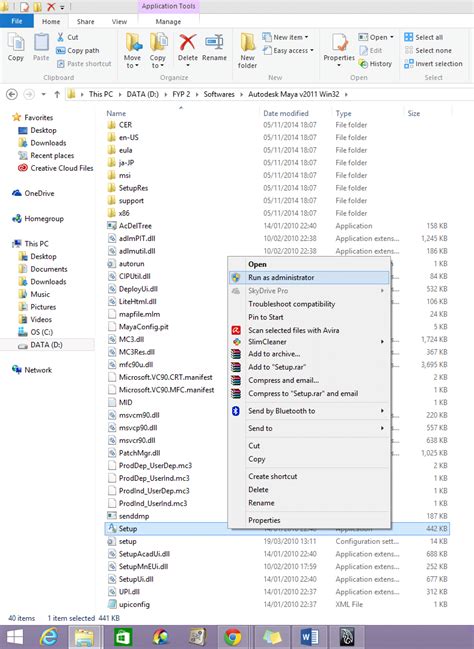Click the Setup application file icon
The height and width of the screenshot is (649, 474).
point(112,529)
